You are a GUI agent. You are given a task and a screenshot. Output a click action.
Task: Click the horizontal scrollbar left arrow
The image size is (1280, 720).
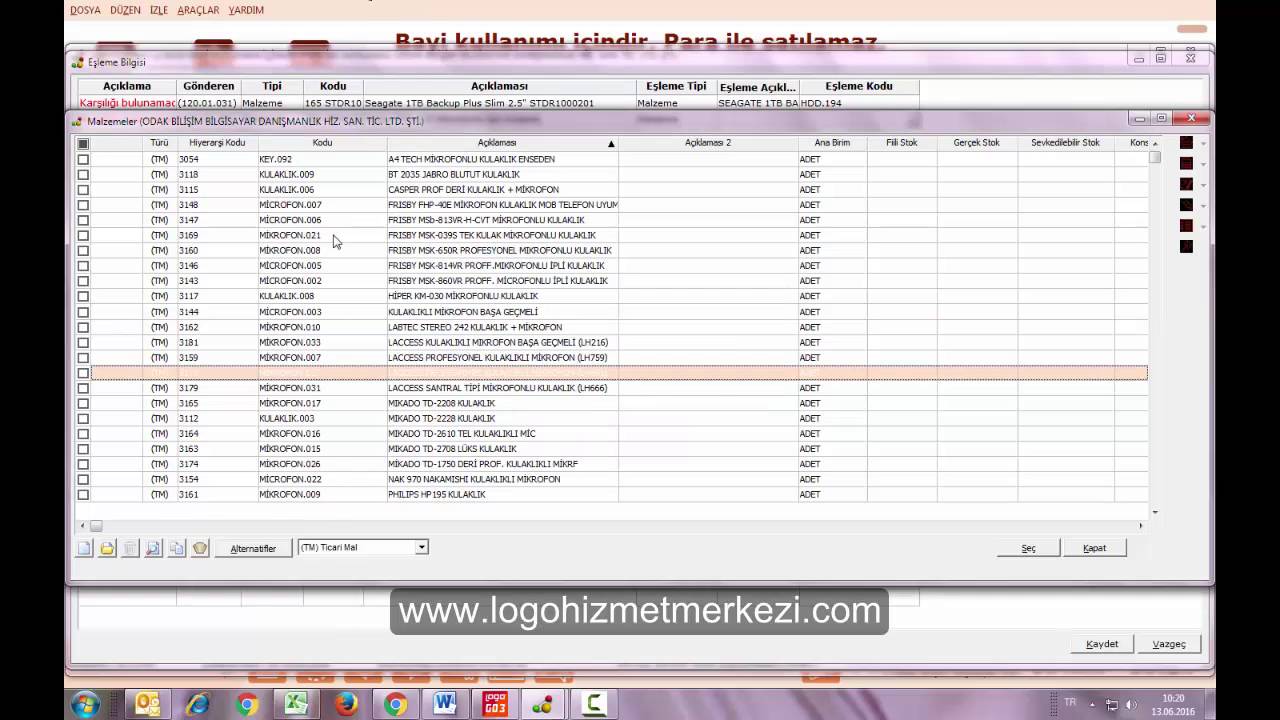83,525
